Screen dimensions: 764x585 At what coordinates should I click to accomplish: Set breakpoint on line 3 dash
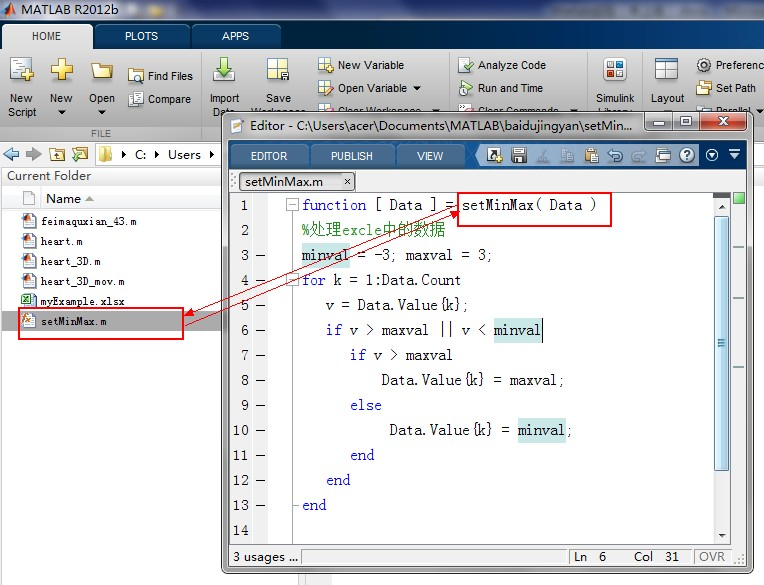click(x=261, y=255)
